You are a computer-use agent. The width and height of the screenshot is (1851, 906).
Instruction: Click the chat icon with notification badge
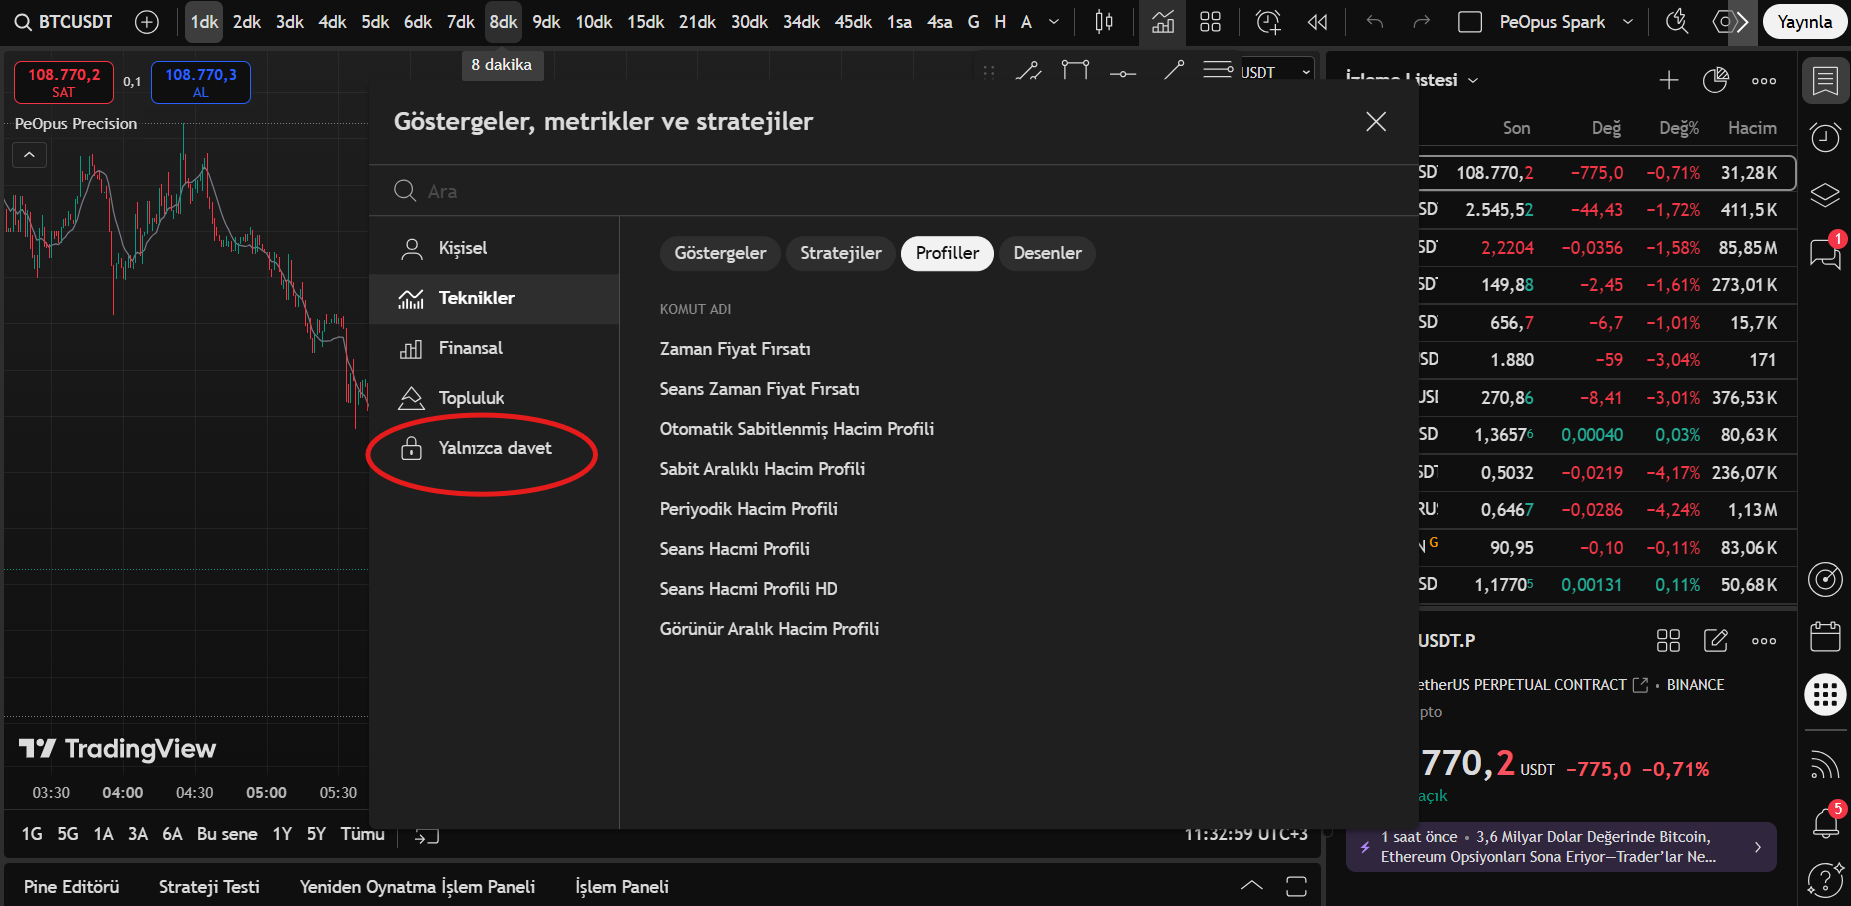click(x=1825, y=253)
